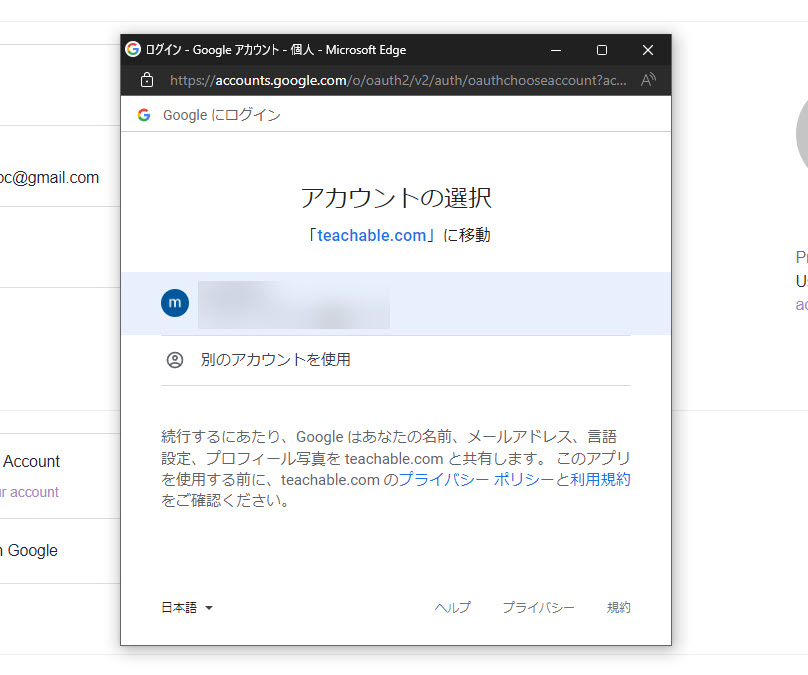The image size is (808, 675).
Task: Close the Google login popup window
Action: pyautogui.click(x=648, y=50)
